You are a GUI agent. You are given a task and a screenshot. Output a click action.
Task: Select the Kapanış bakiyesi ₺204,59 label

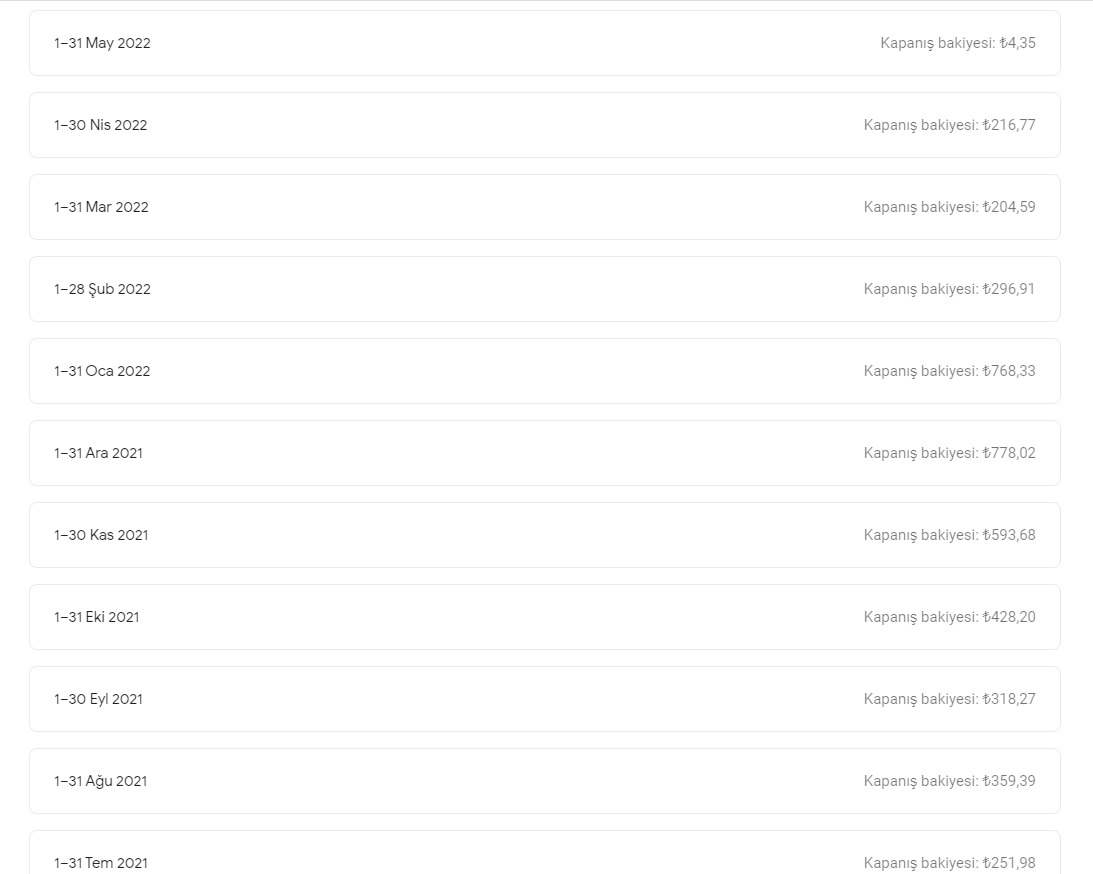[x=949, y=207]
